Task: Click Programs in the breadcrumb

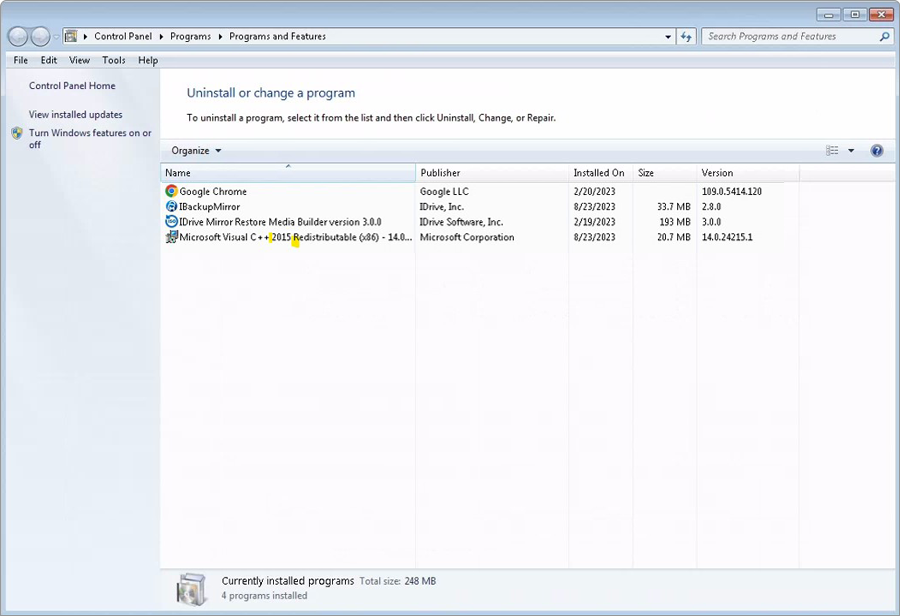Action: coord(191,36)
